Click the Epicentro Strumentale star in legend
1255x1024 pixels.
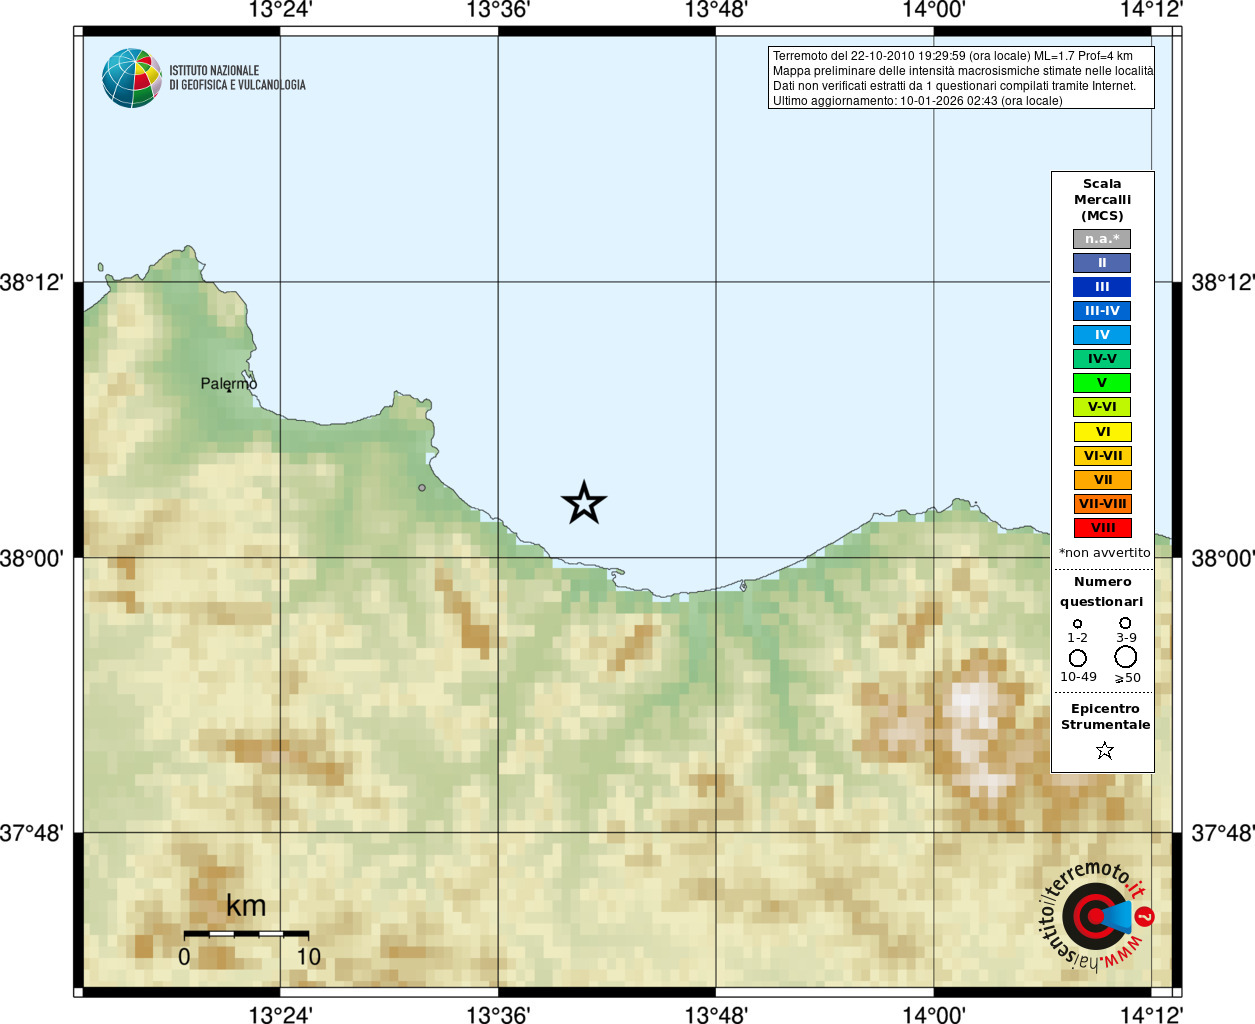pos(1104,750)
